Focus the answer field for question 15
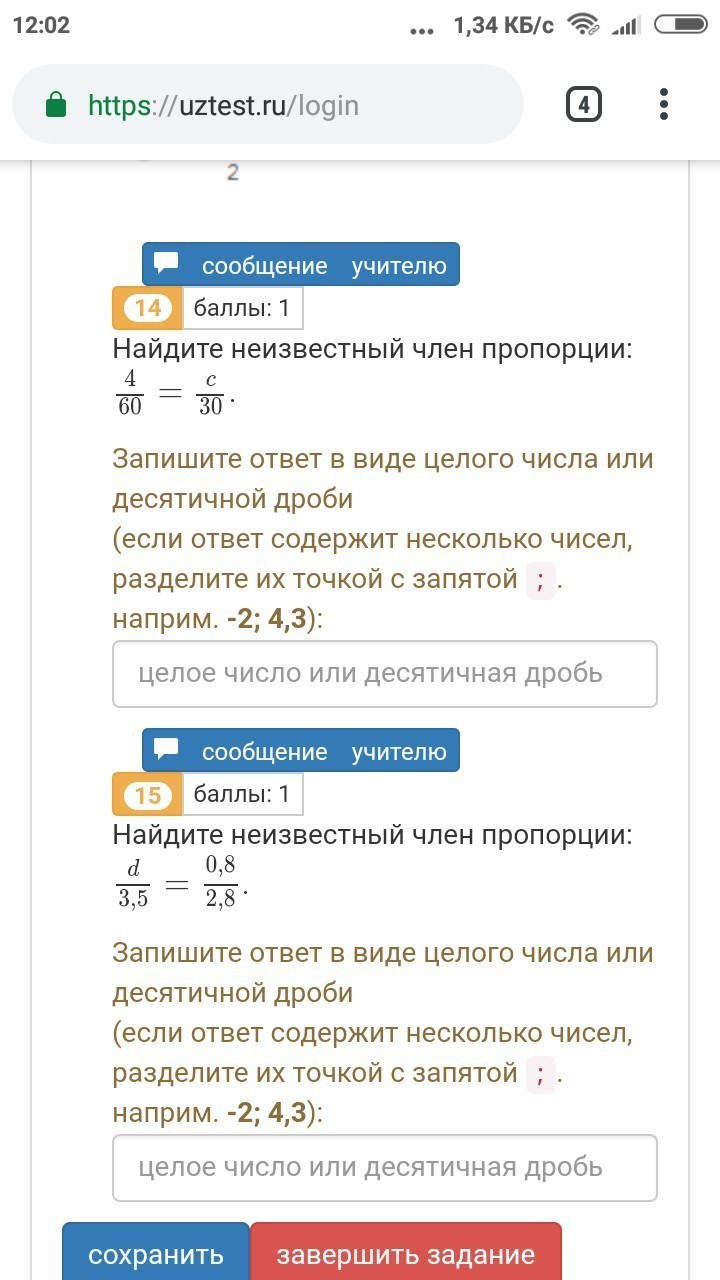 [385, 1167]
